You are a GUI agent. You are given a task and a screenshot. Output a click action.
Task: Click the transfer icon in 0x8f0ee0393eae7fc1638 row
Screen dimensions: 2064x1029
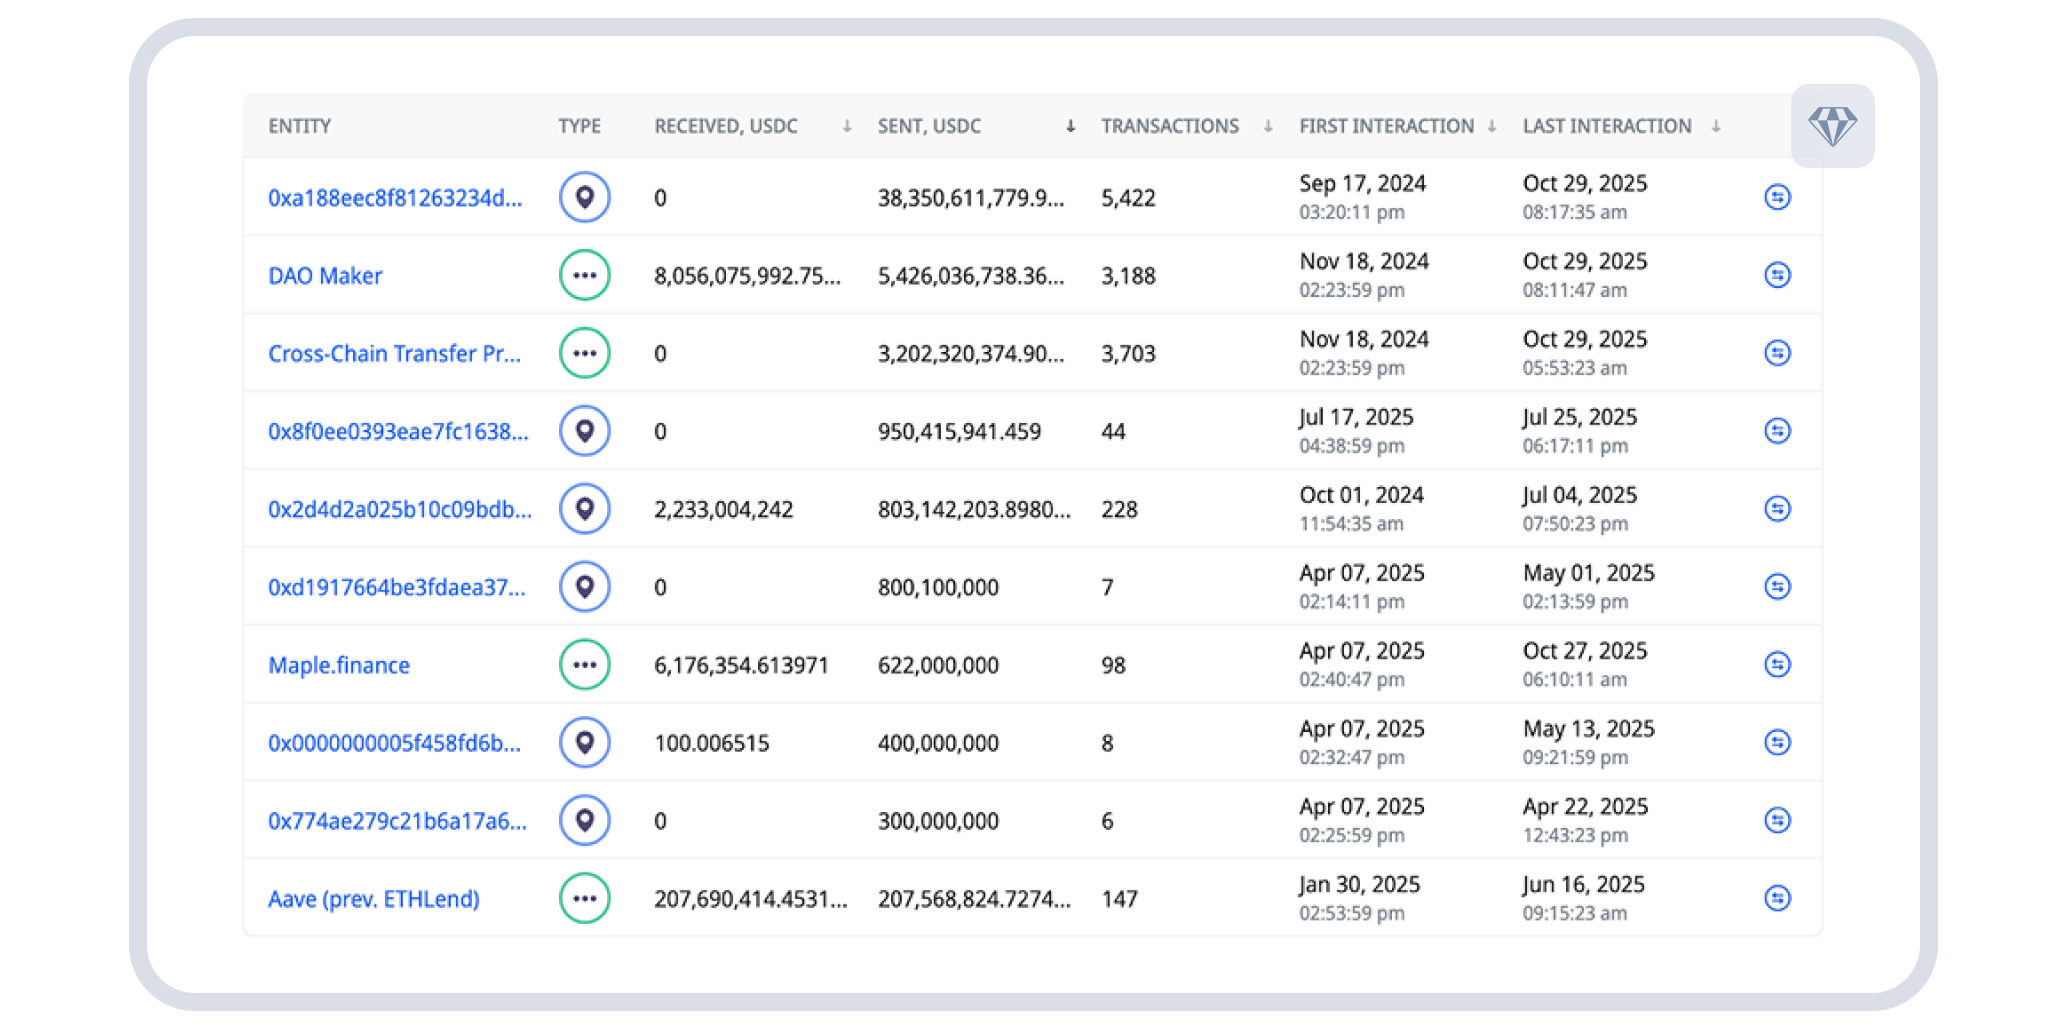pyautogui.click(x=1777, y=431)
